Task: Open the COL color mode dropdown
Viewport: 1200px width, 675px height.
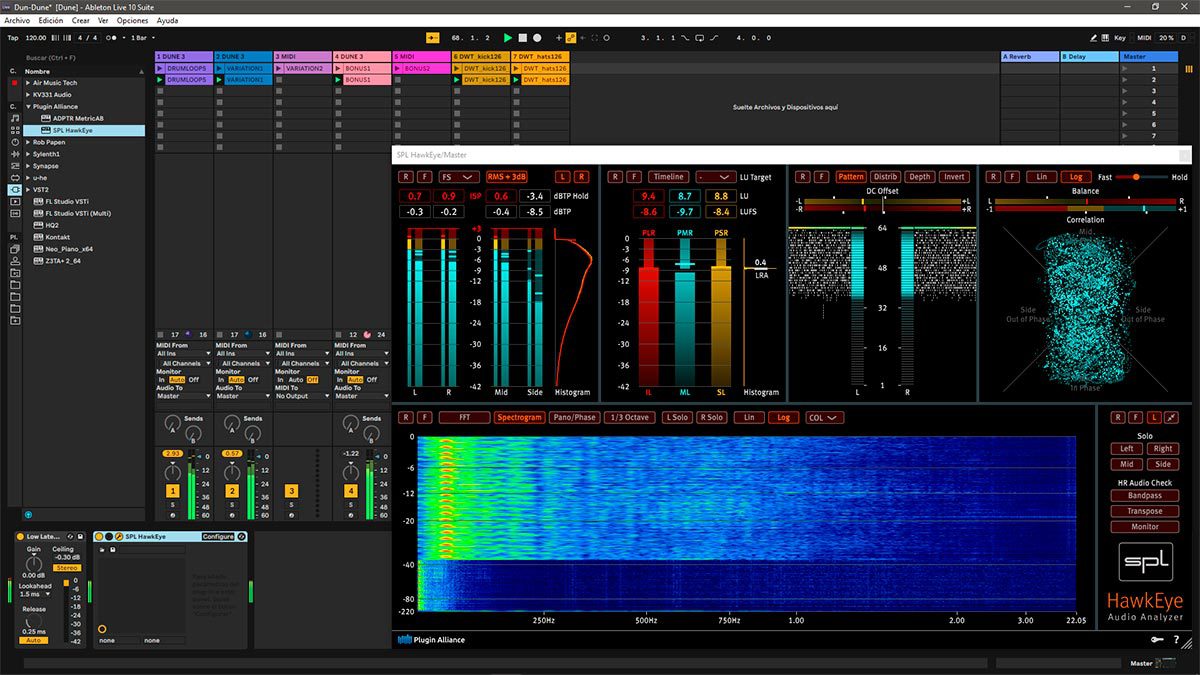Action: point(824,417)
